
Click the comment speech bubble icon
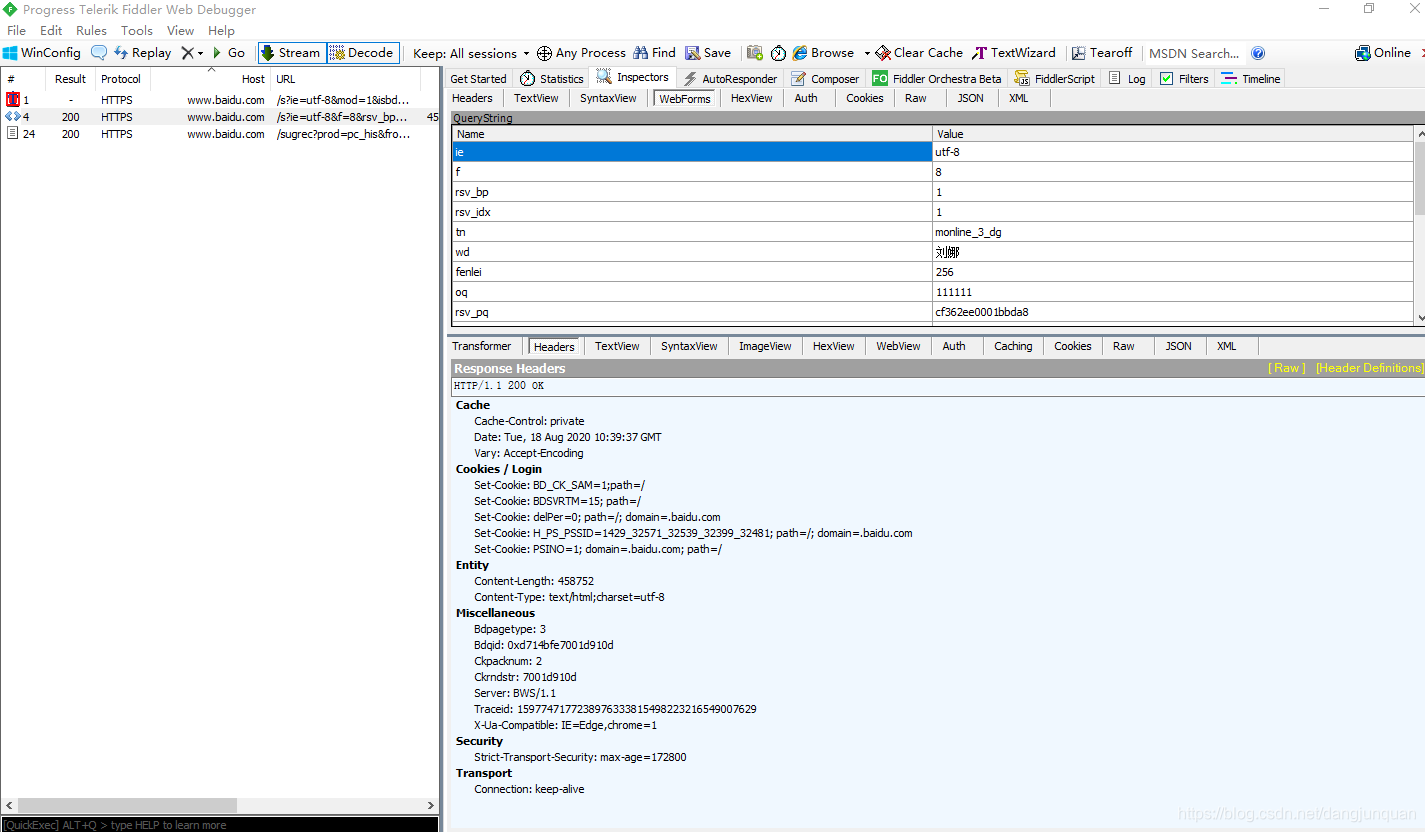[x=99, y=53]
